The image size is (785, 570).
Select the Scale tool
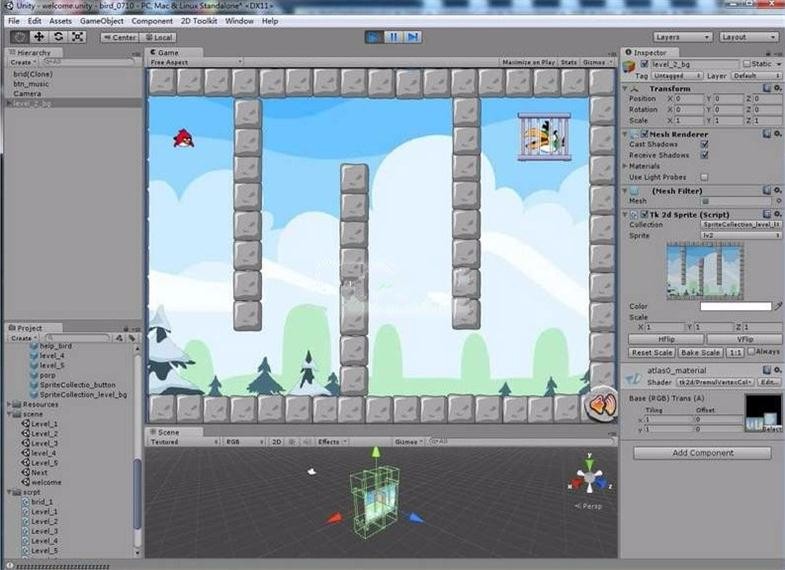(x=78, y=37)
